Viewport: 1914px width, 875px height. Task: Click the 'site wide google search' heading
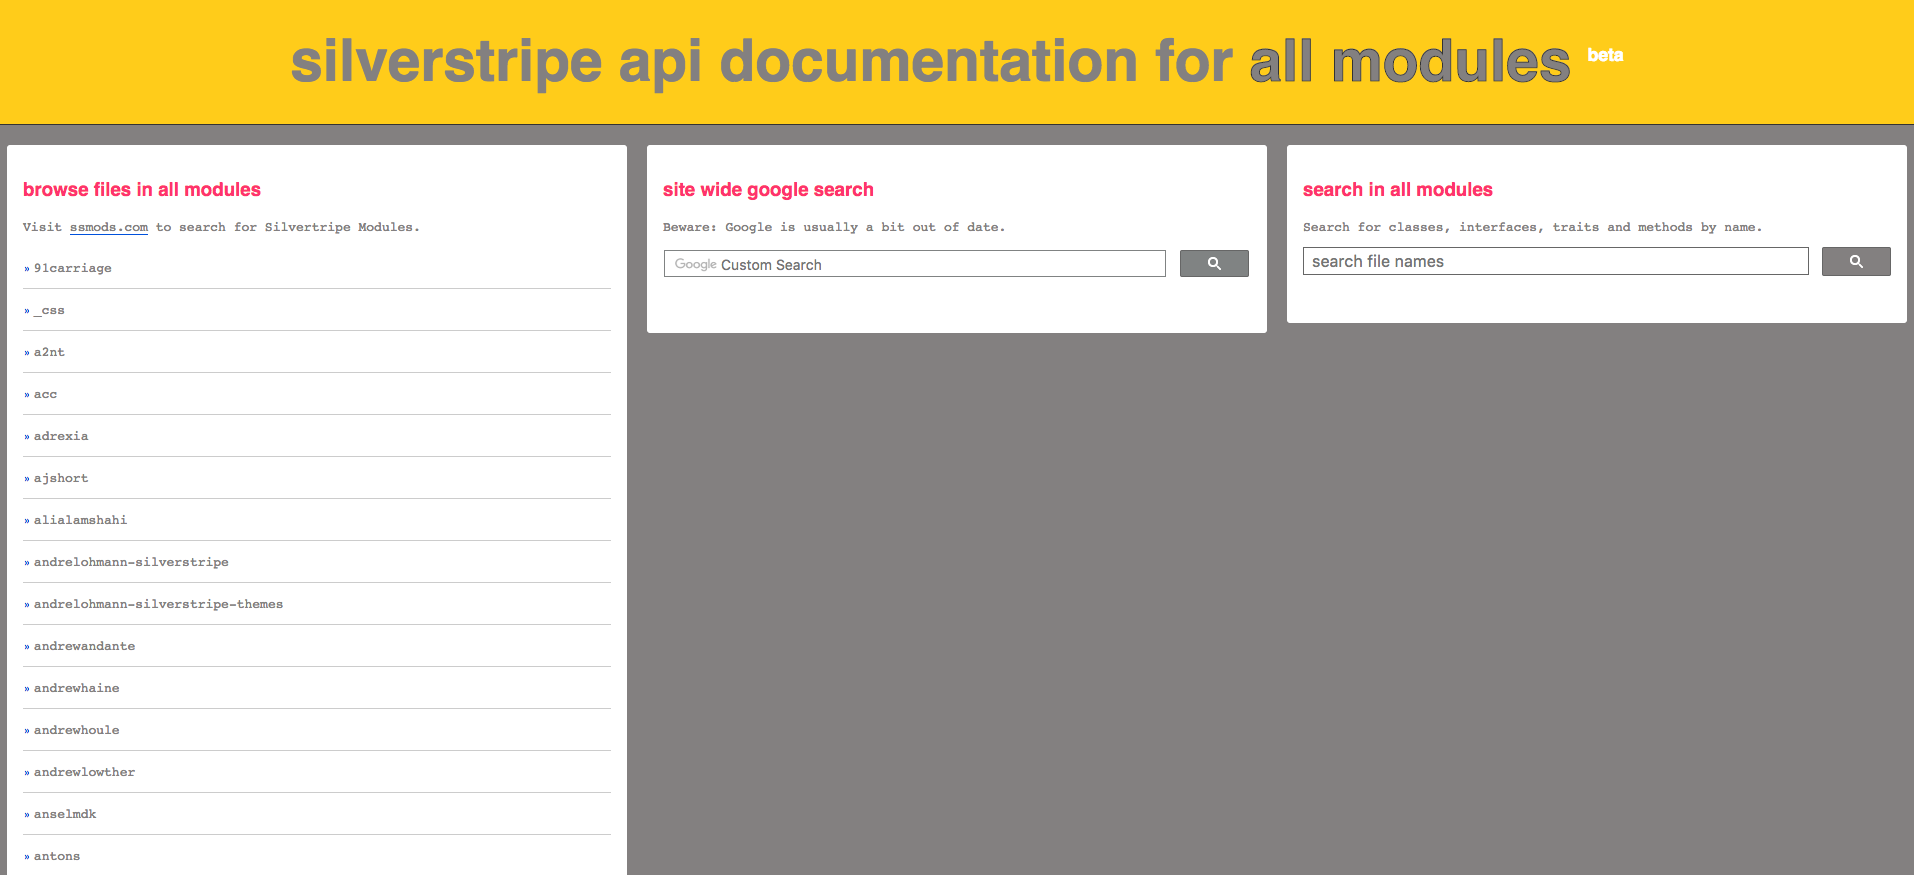768,190
